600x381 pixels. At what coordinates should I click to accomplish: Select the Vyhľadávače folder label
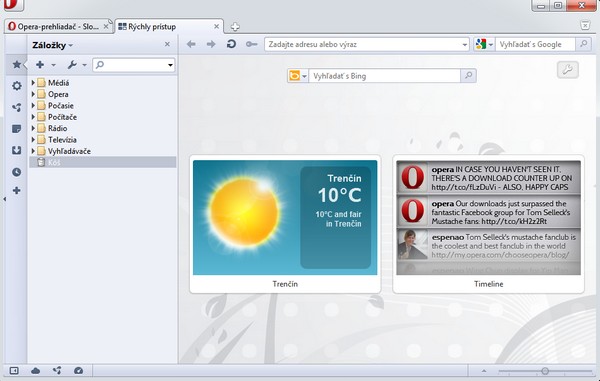point(69,151)
